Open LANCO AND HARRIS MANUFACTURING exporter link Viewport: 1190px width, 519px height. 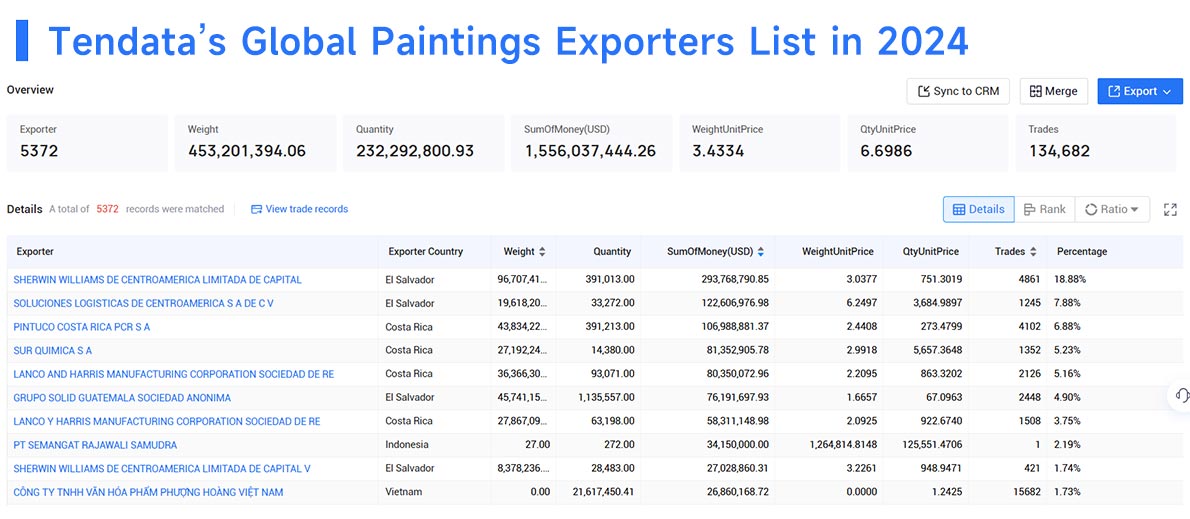click(x=174, y=373)
